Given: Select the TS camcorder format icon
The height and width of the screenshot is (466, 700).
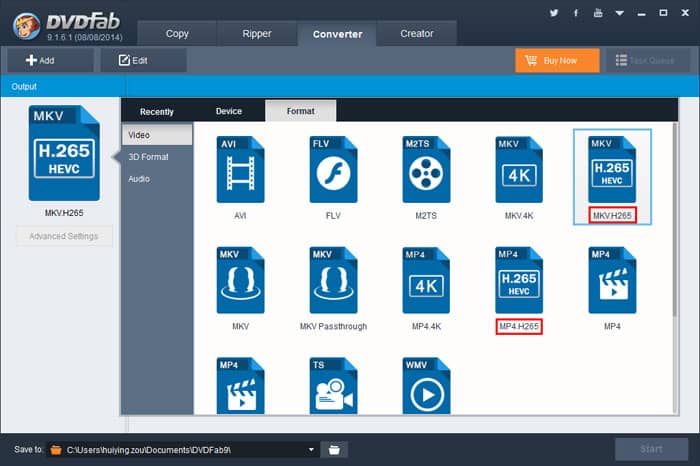Looking at the screenshot, I should click(333, 386).
